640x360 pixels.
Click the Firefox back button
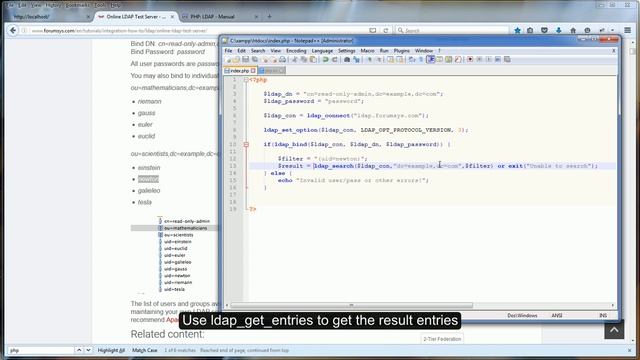point(13,30)
